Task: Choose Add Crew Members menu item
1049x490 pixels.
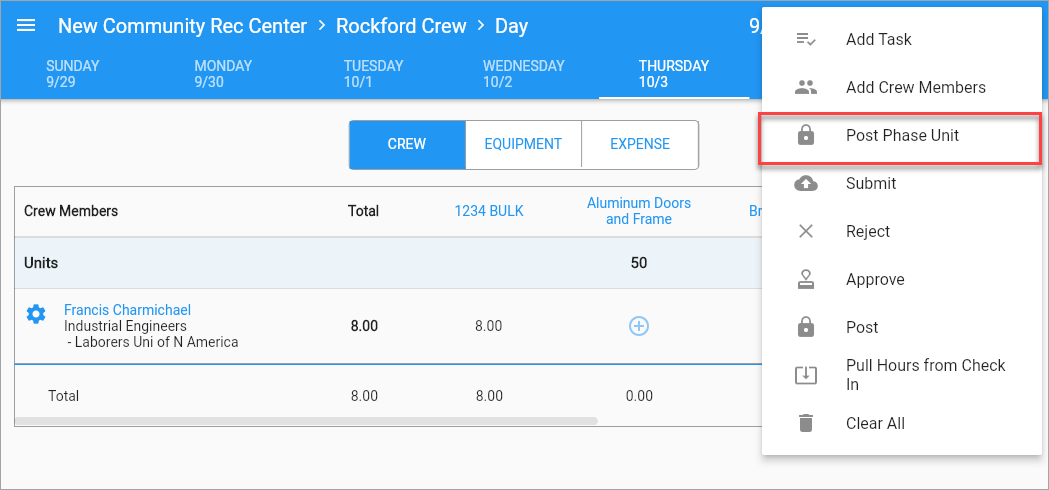Action: (902, 87)
